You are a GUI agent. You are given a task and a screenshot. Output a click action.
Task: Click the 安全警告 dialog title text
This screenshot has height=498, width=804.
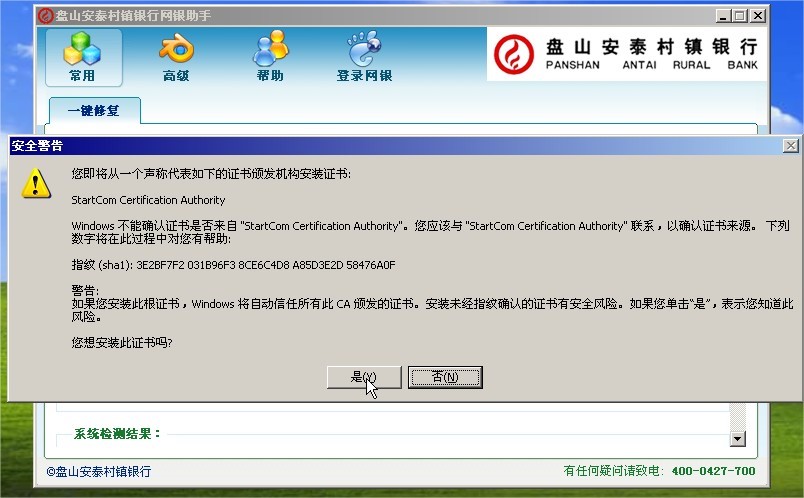coord(37,146)
